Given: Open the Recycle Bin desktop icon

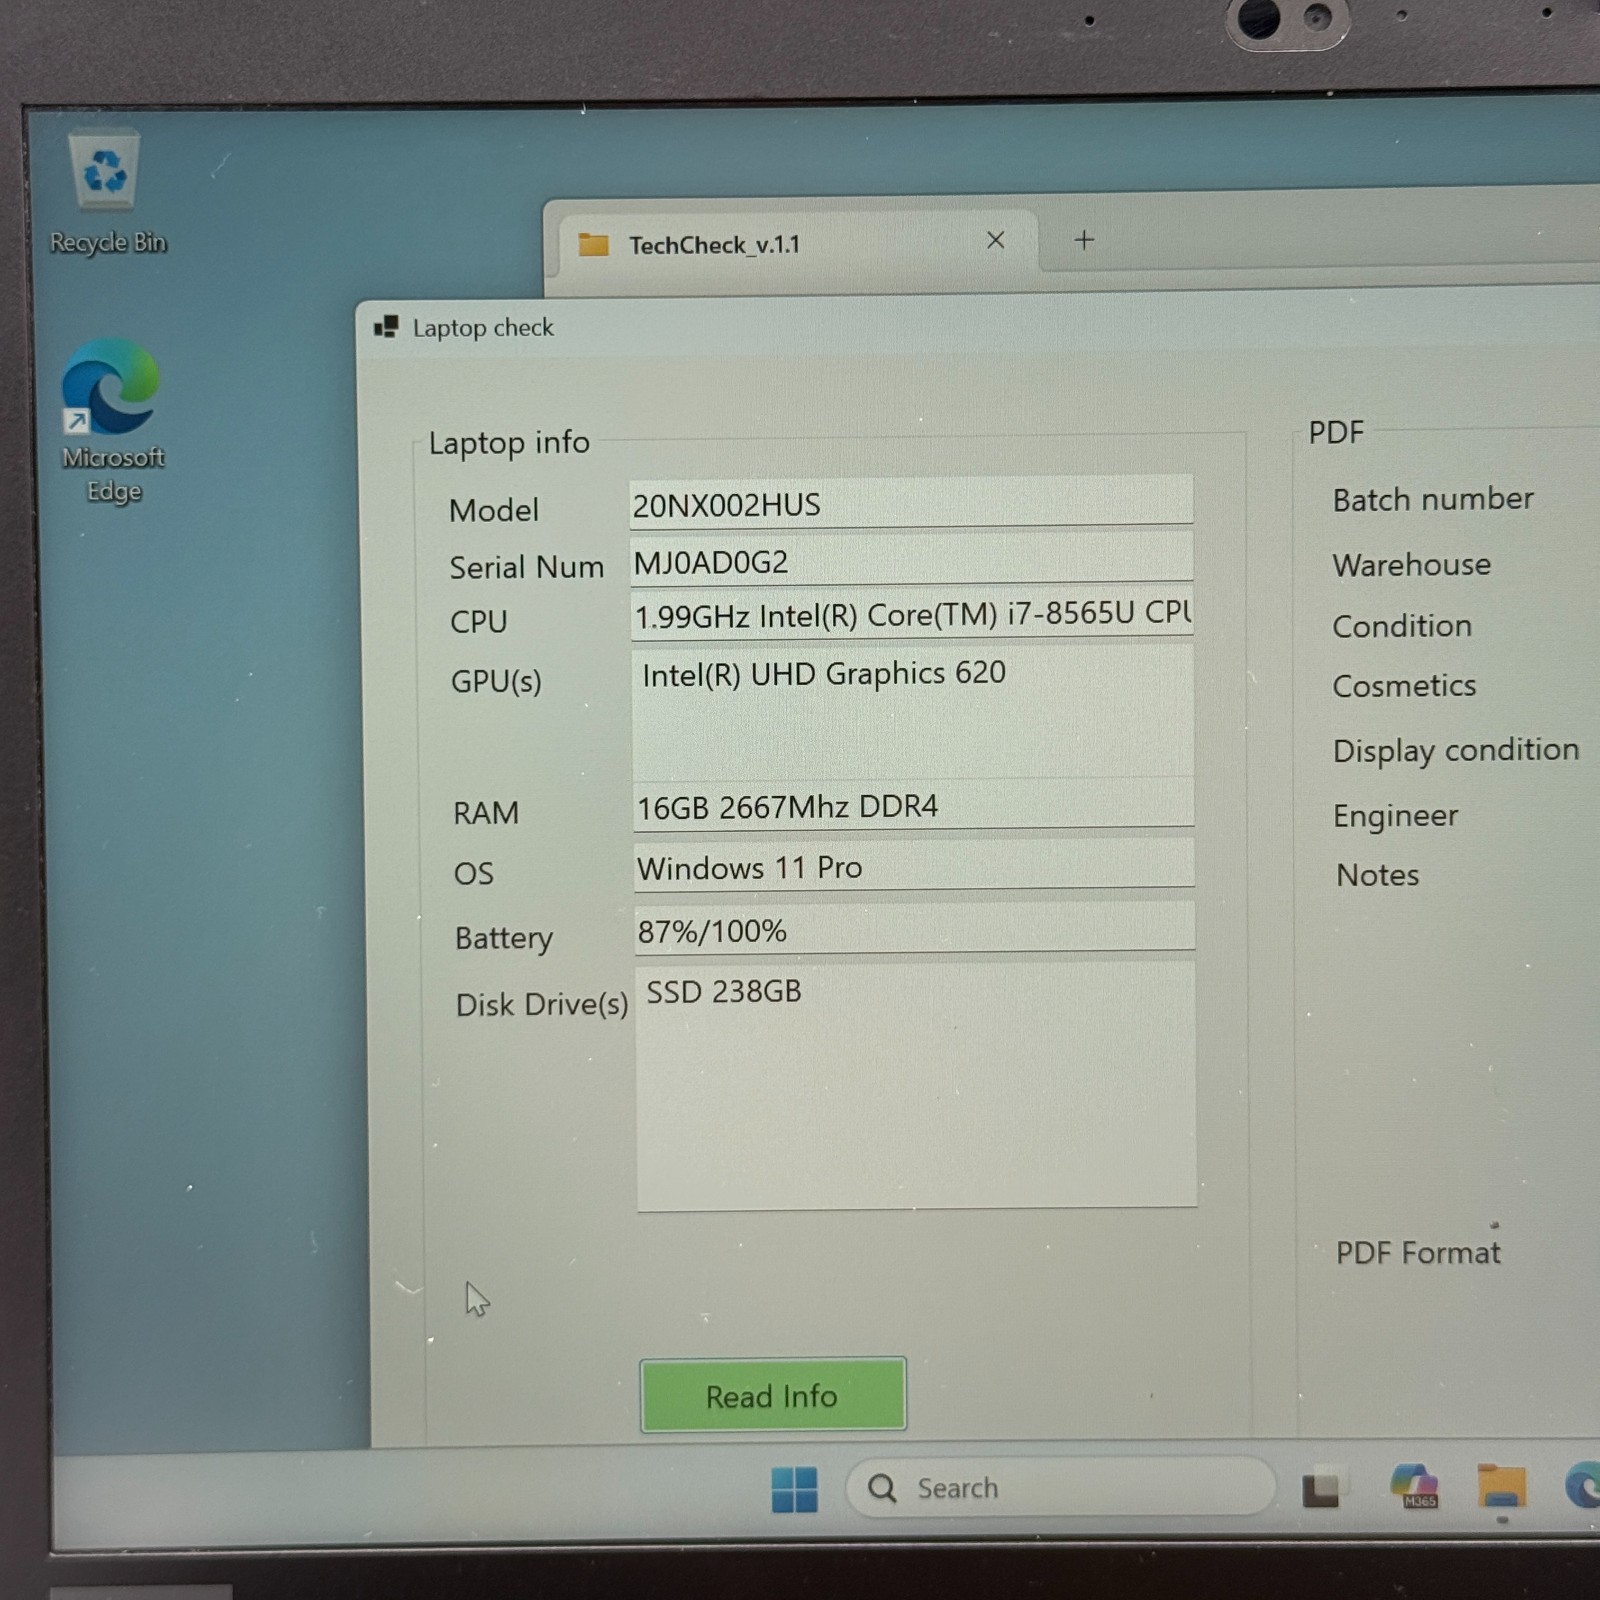Looking at the screenshot, I should pyautogui.click(x=107, y=192).
